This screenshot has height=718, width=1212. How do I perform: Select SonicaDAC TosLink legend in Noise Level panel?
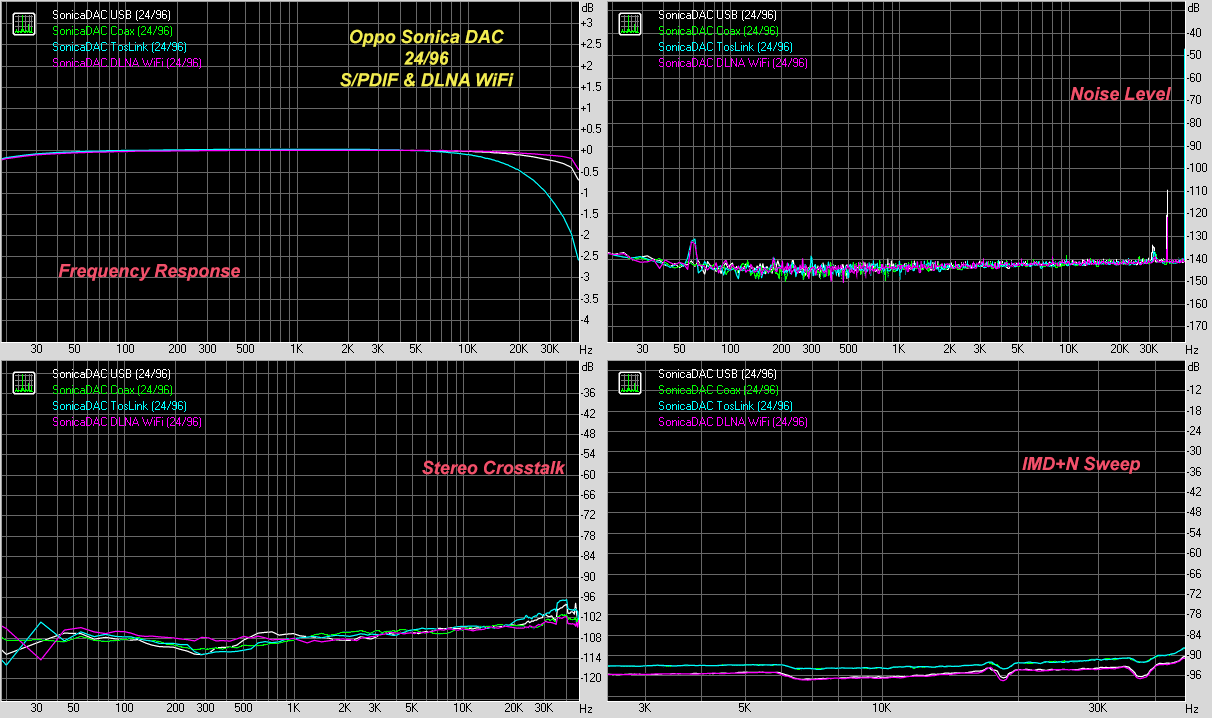tap(725, 47)
